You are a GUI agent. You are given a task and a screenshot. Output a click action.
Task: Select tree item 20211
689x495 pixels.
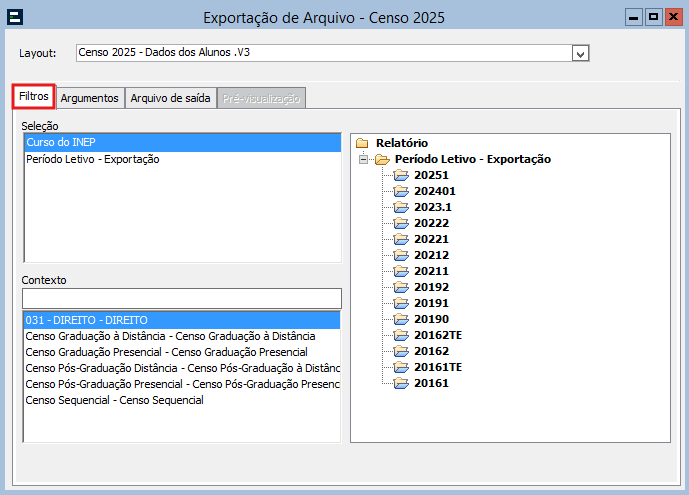[x=432, y=271]
